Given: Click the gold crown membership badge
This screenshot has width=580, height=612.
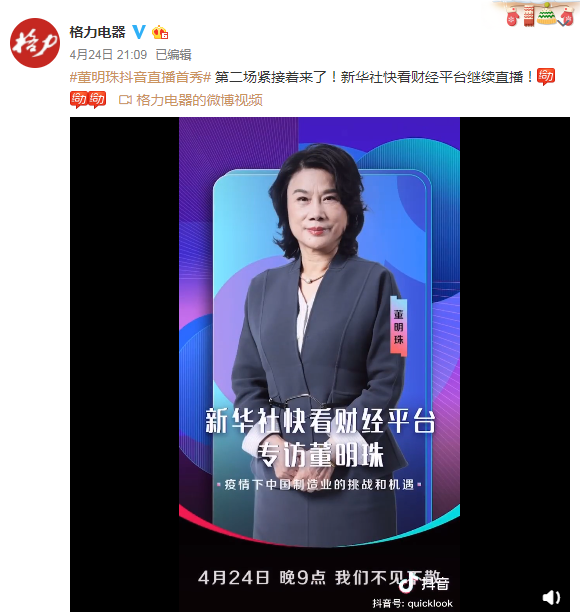Looking at the screenshot, I should point(160,32).
